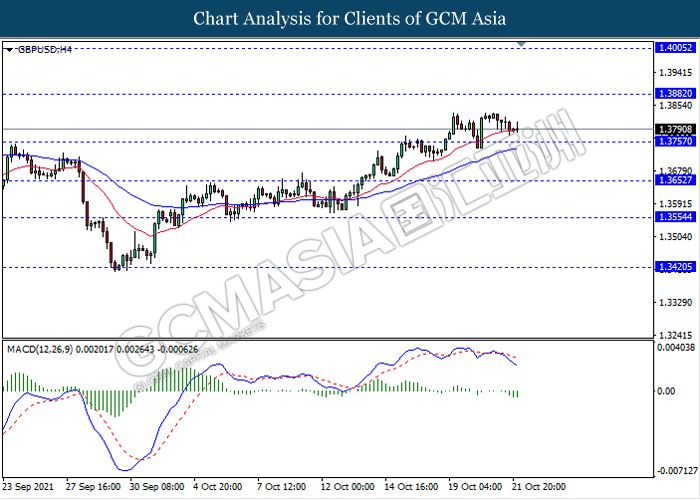Click the 21 Oct 20:00 time label
Viewport: 700px width, 500px height.
pyautogui.click(x=539, y=487)
